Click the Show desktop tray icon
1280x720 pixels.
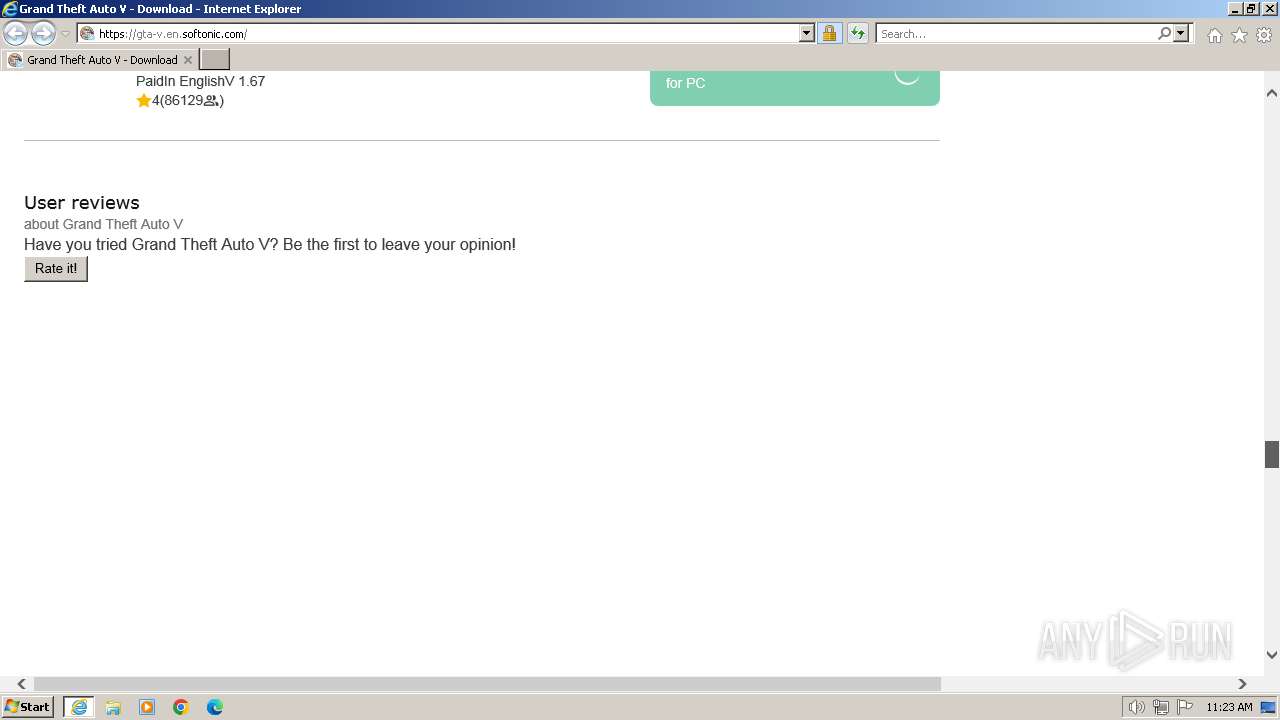[1268, 707]
